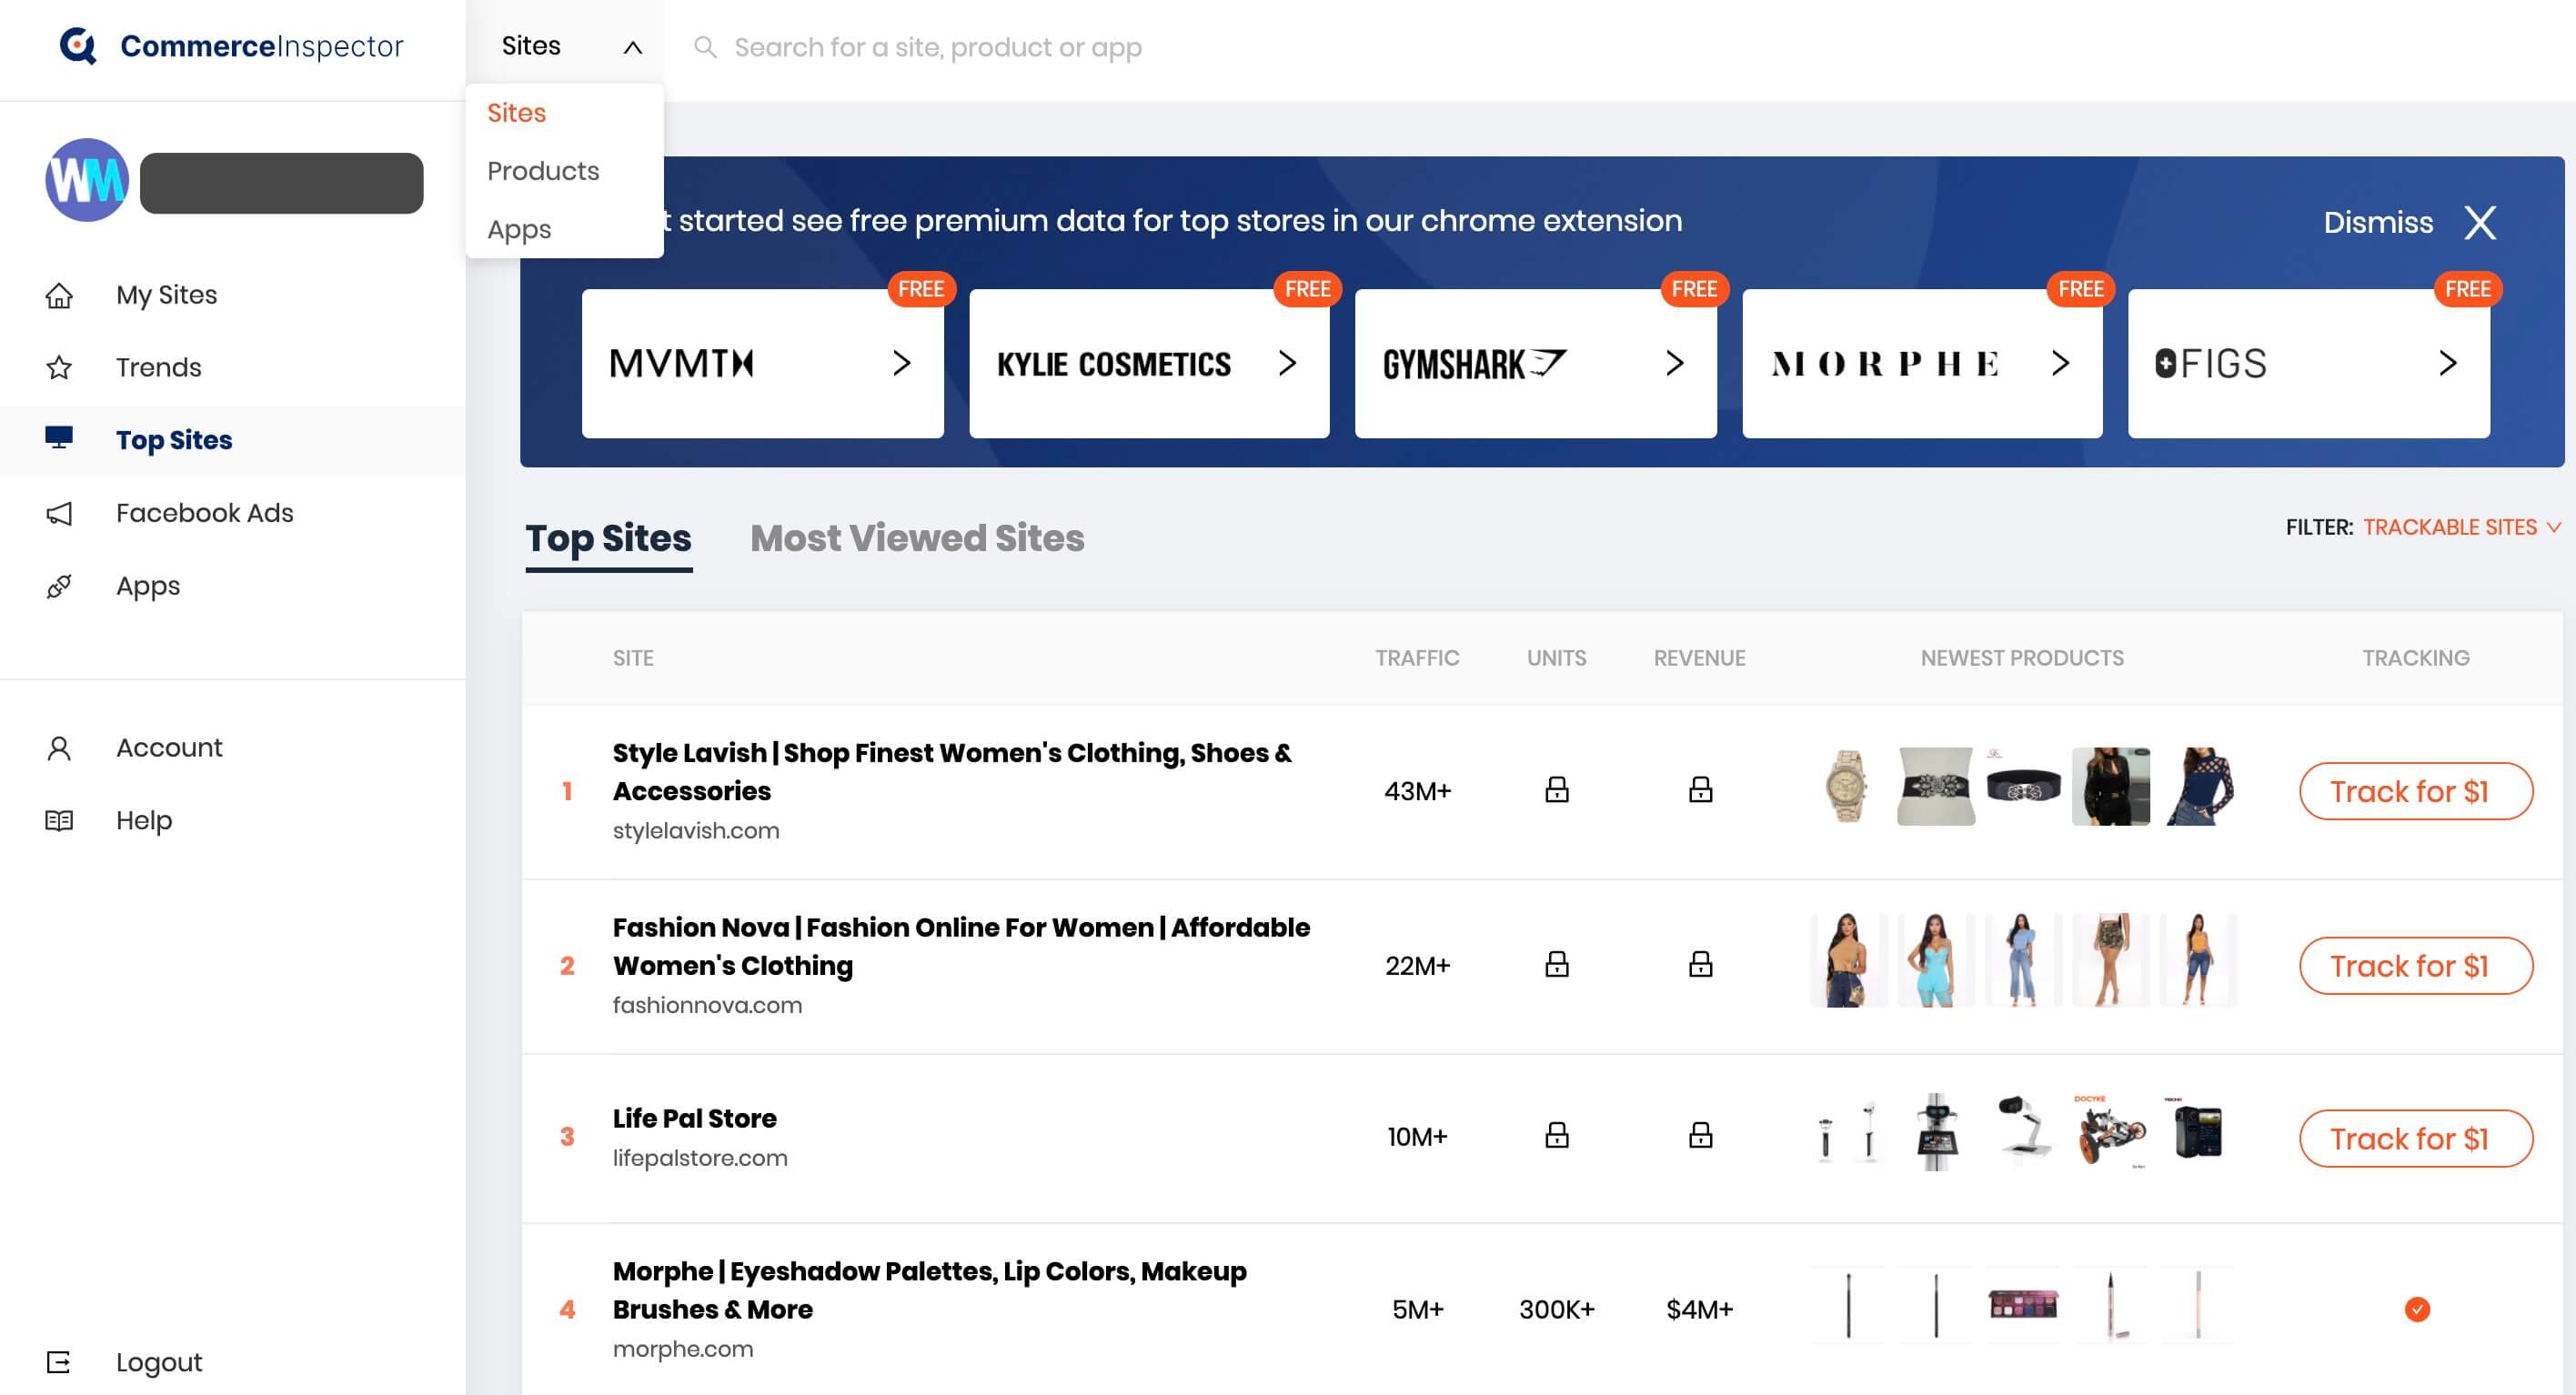Click the Life Pal Store title
Viewport: 2576px width, 1395px height.
click(x=694, y=1118)
